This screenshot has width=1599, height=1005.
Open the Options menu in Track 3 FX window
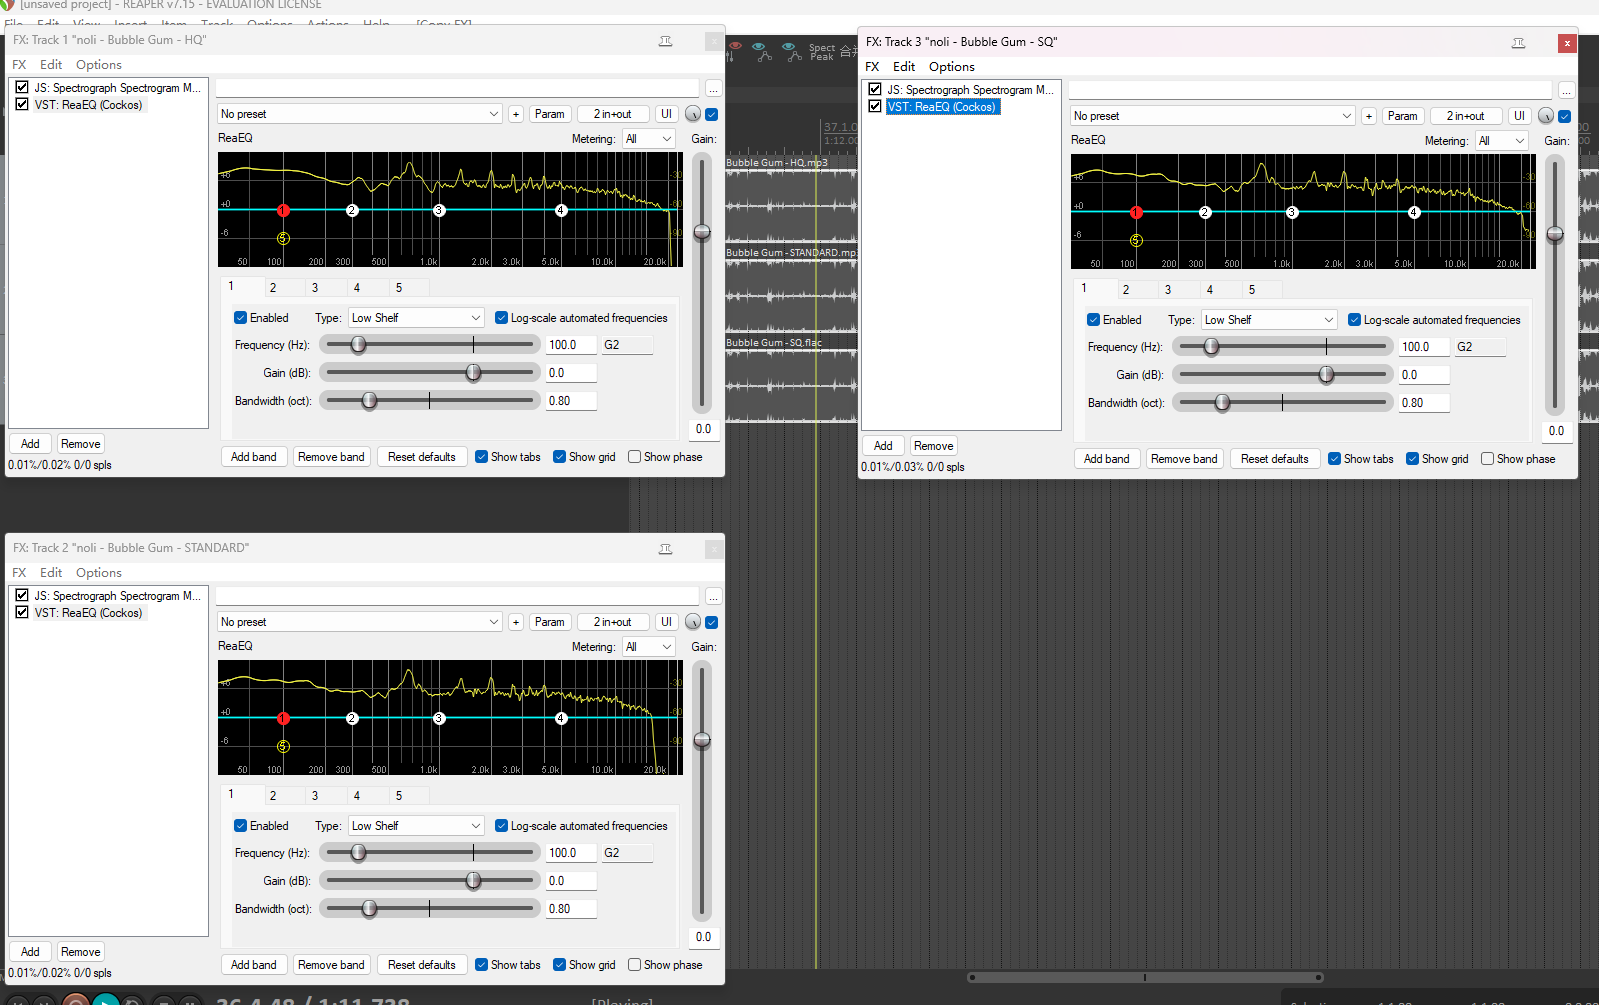951,67
